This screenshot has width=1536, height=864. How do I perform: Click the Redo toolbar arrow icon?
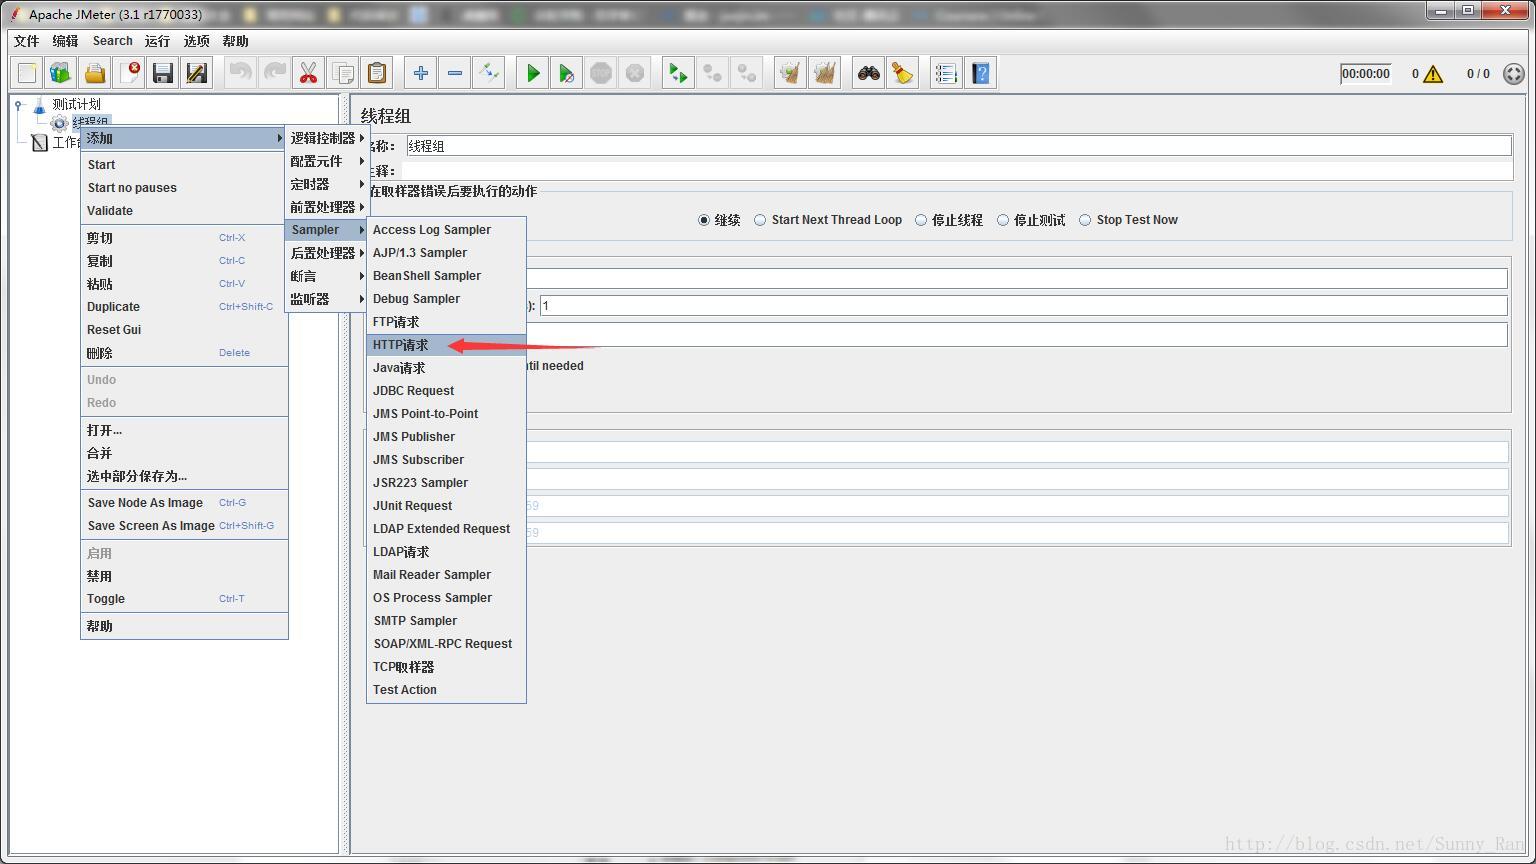coord(274,73)
